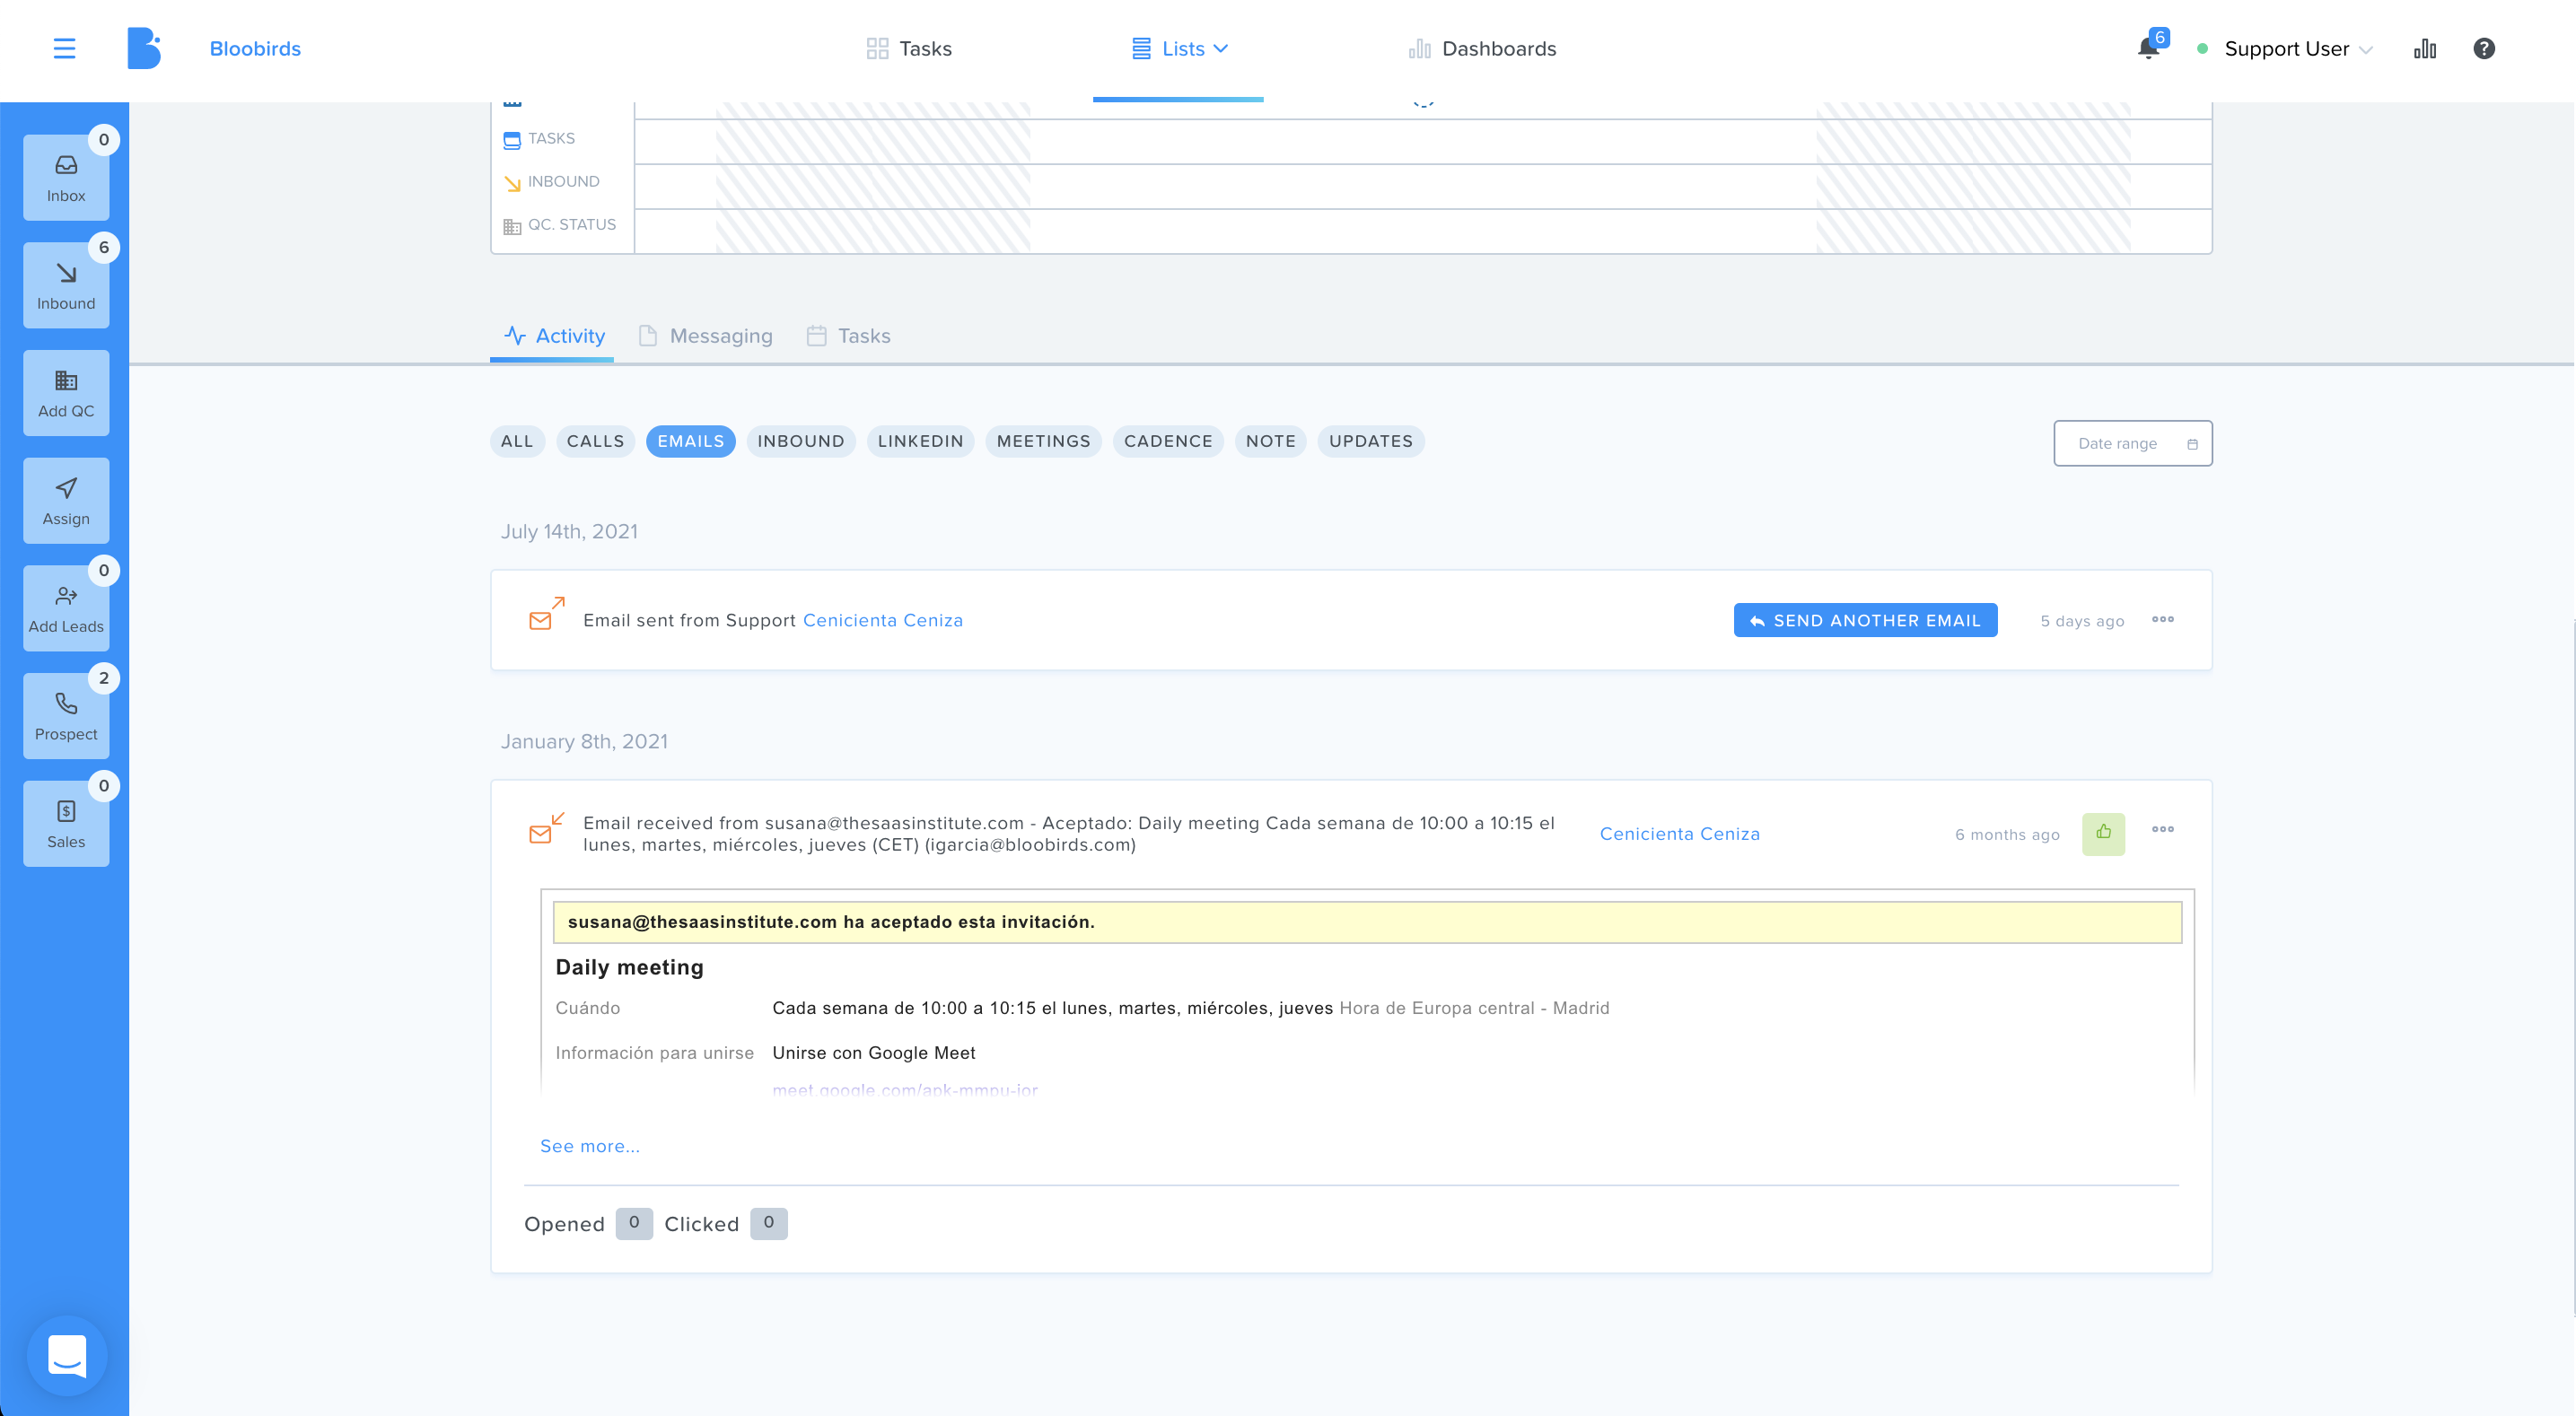Click the Clicked count badge
The height and width of the screenshot is (1416, 2576).
click(x=768, y=1223)
